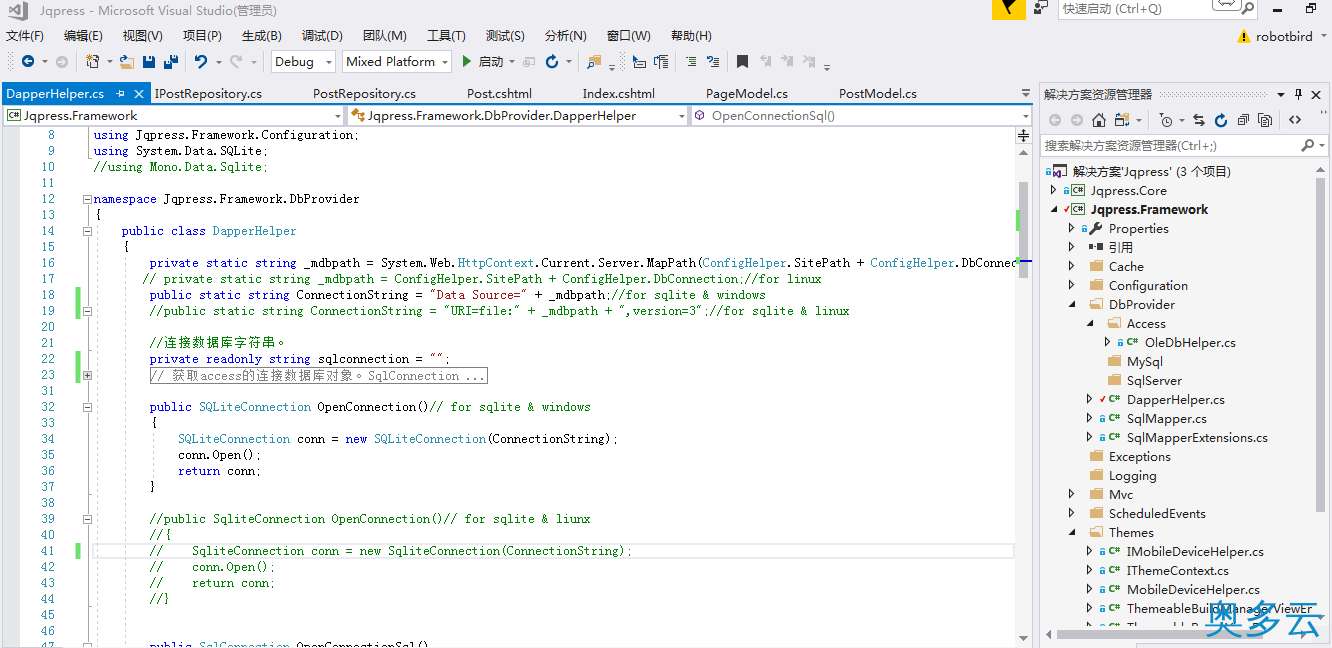This screenshot has width=1332, height=648.
Task: Select the 解决方案'Jqpress' solution node
Action: pyautogui.click(x=1152, y=171)
